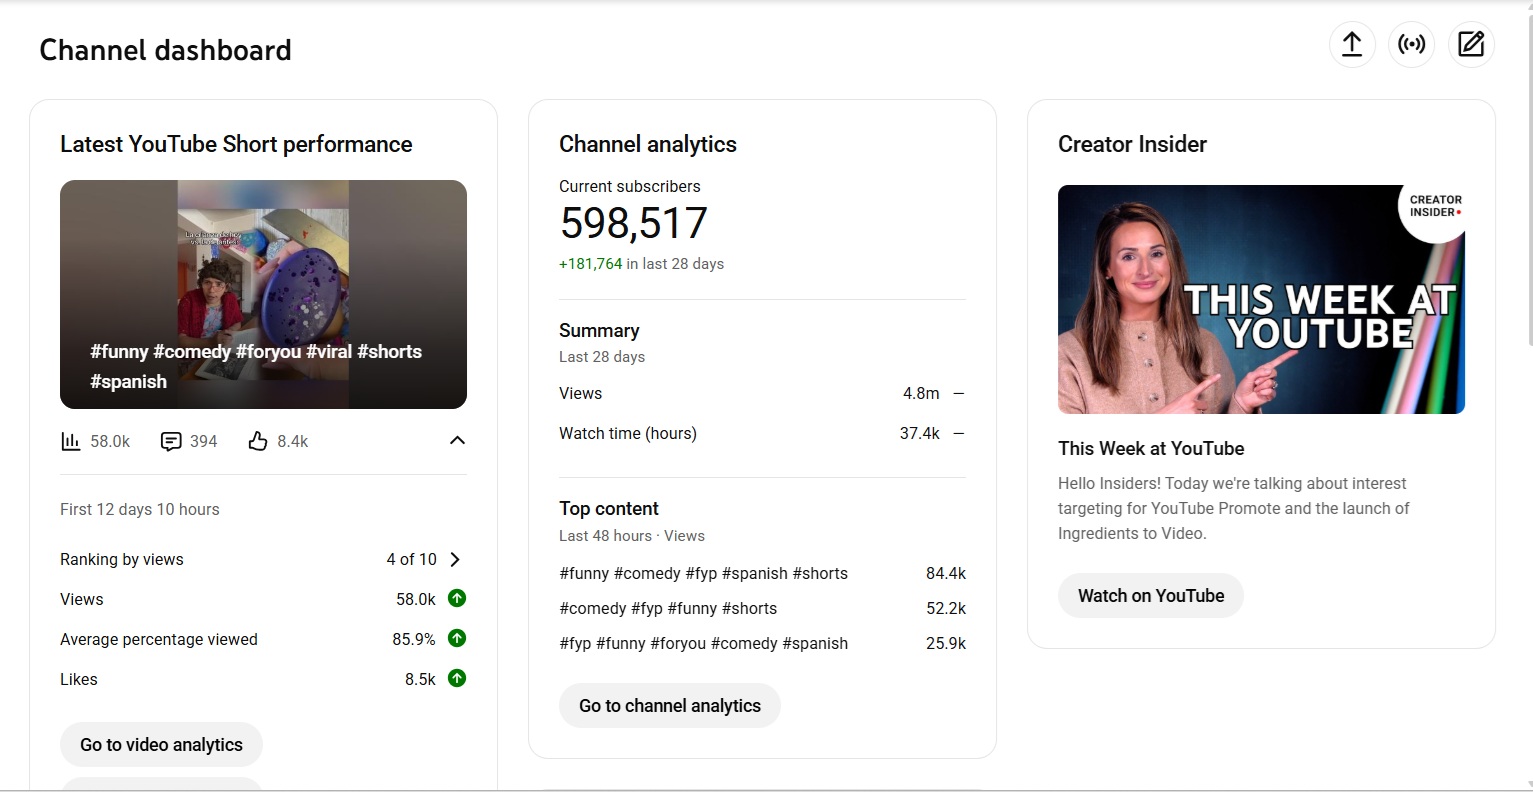Click the upload video arrow icon
The width and height of the screenshot is (1533, 792).
(x=1352, y=45)
